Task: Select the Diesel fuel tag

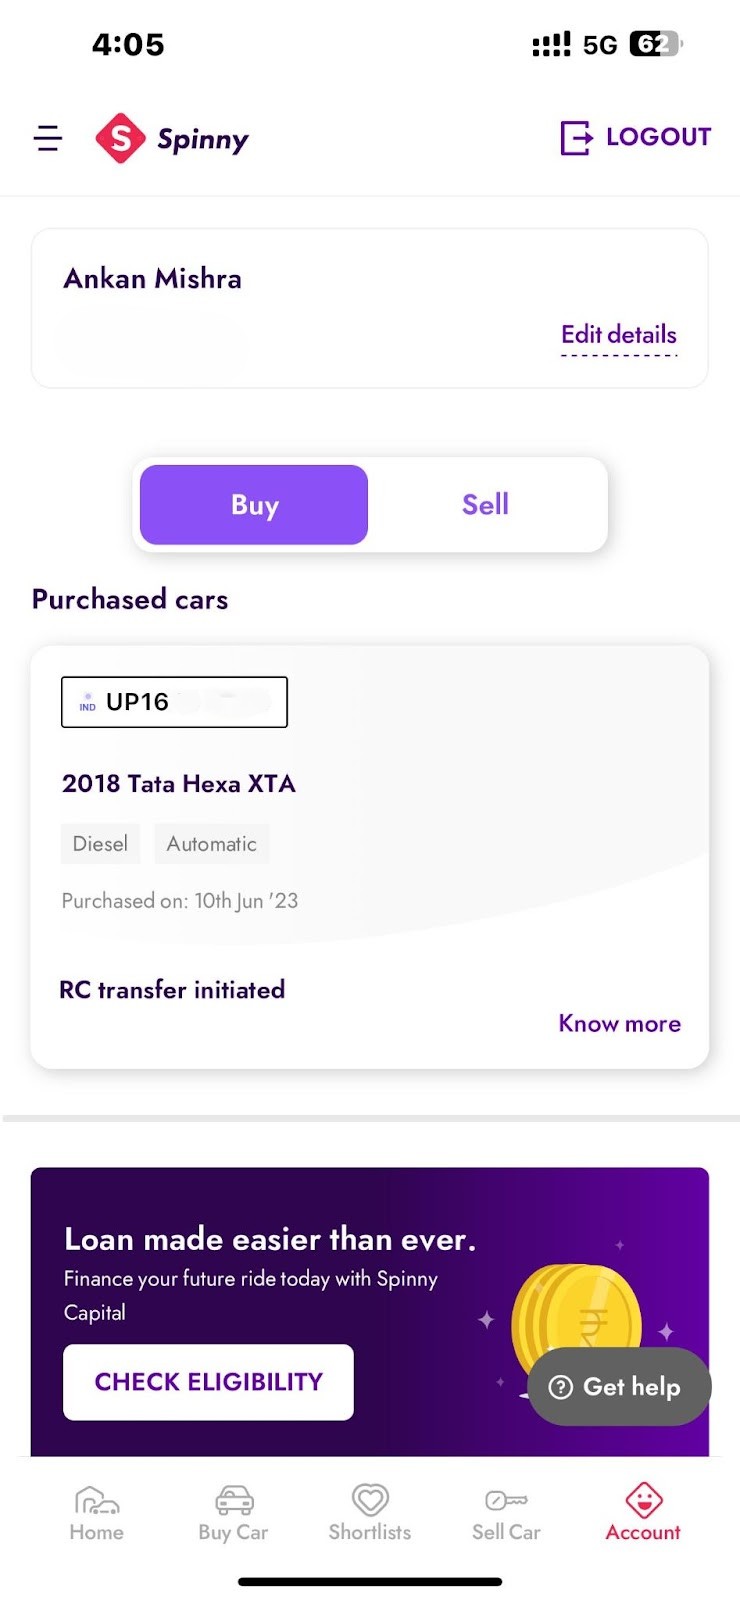Action: click(100, 844)
